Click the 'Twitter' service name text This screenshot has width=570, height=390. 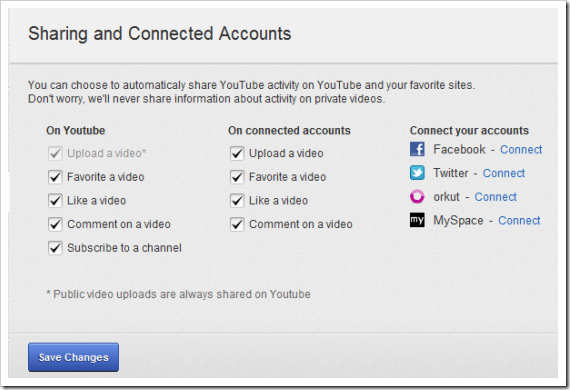click(x=451, y=173)
